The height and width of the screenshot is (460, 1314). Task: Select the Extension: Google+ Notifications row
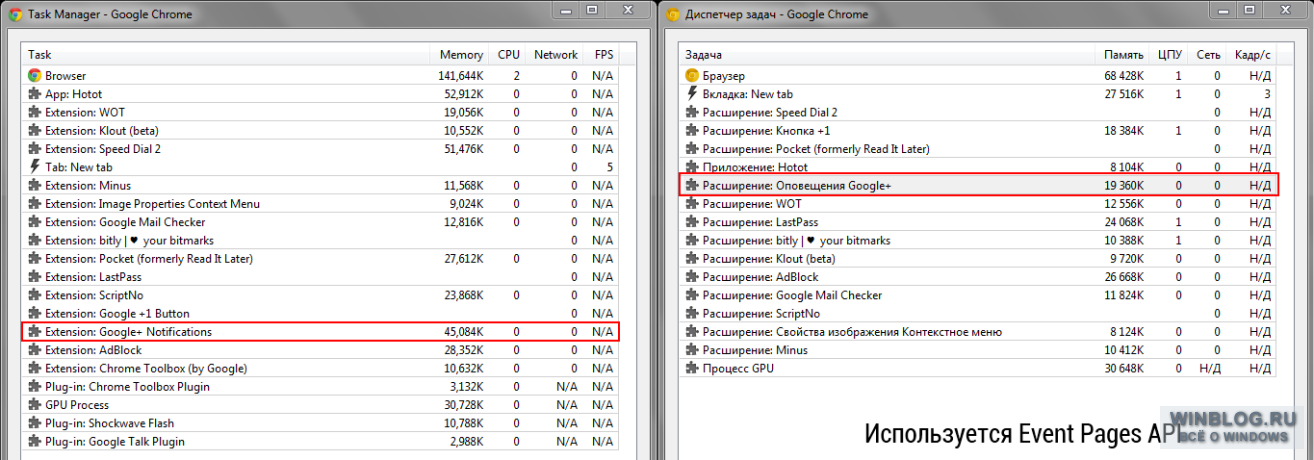[x=321, y=332]
